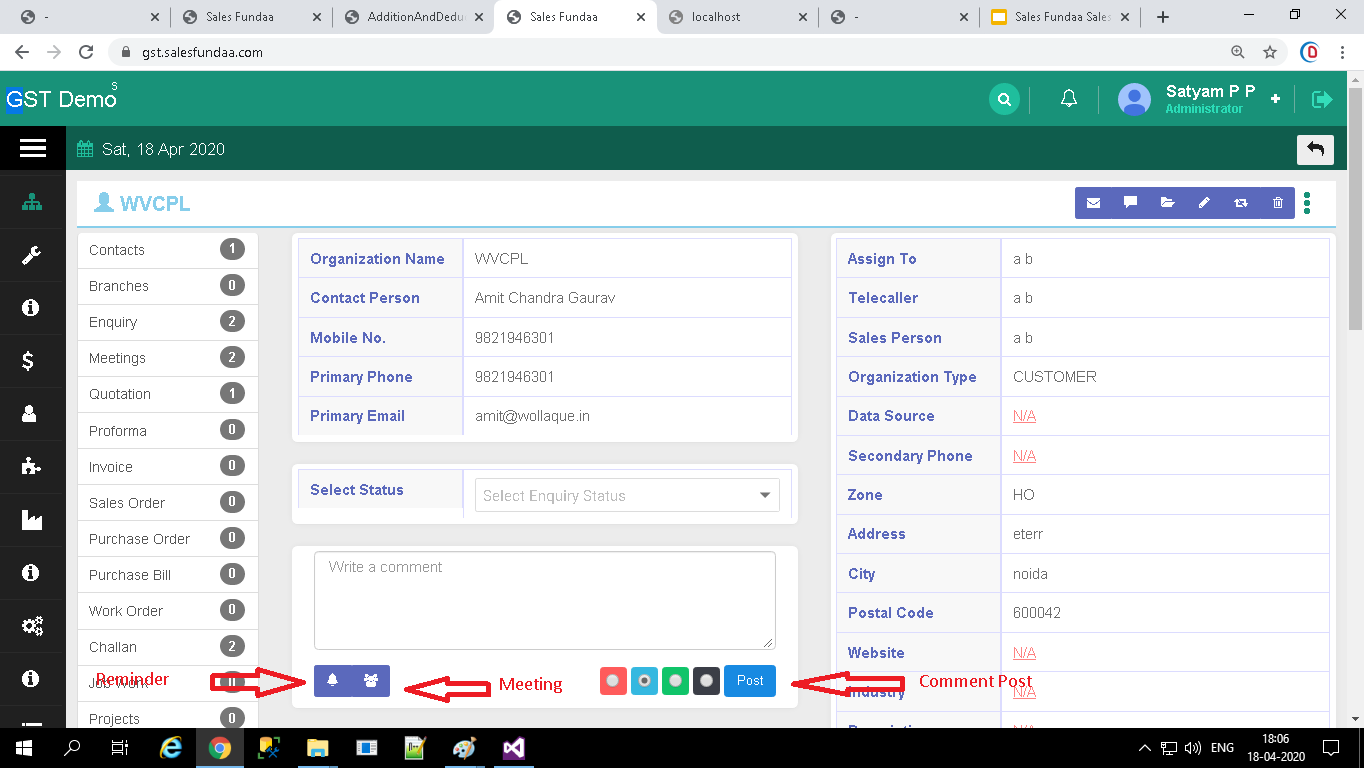
Task: Select the green comment radio button
Action: 676,681
